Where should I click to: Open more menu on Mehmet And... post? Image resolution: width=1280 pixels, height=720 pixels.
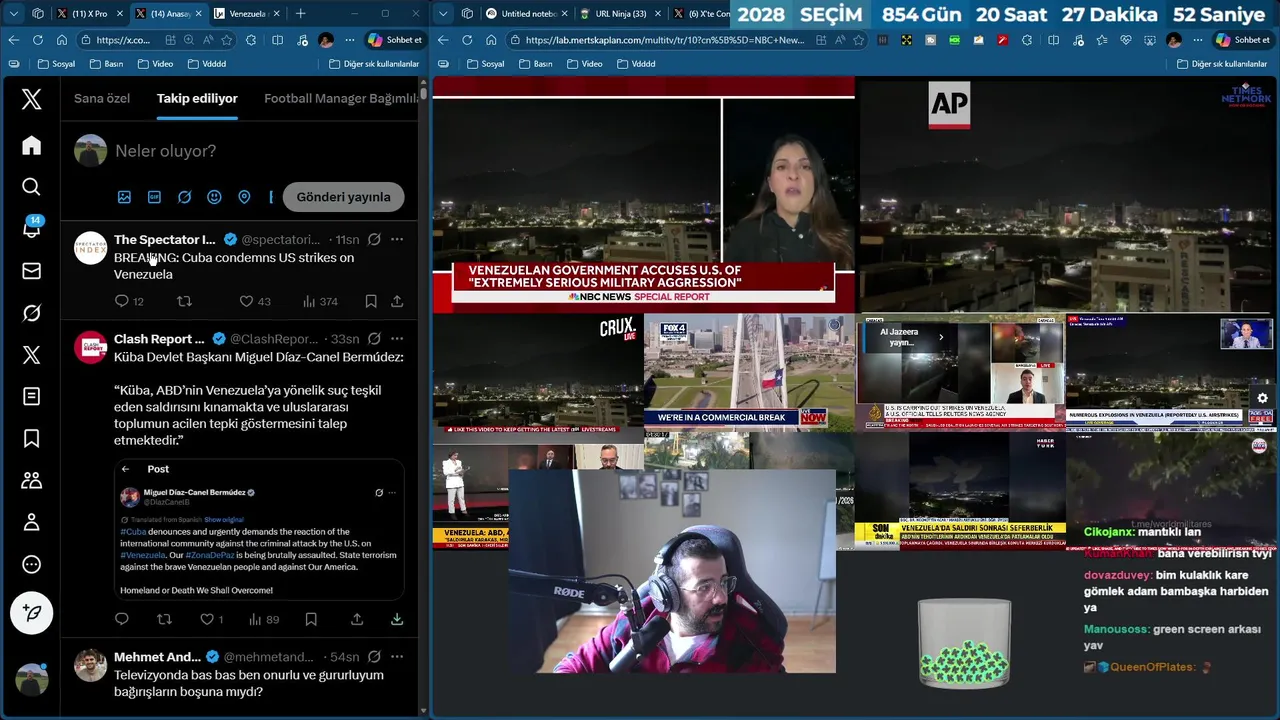click(397, 657)
